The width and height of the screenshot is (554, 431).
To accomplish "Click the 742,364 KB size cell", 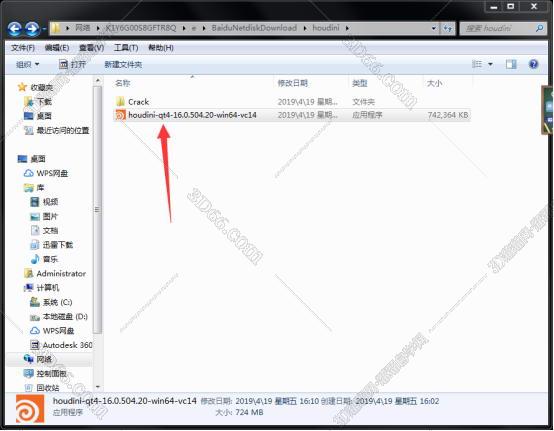I will [x=448, y=115].
